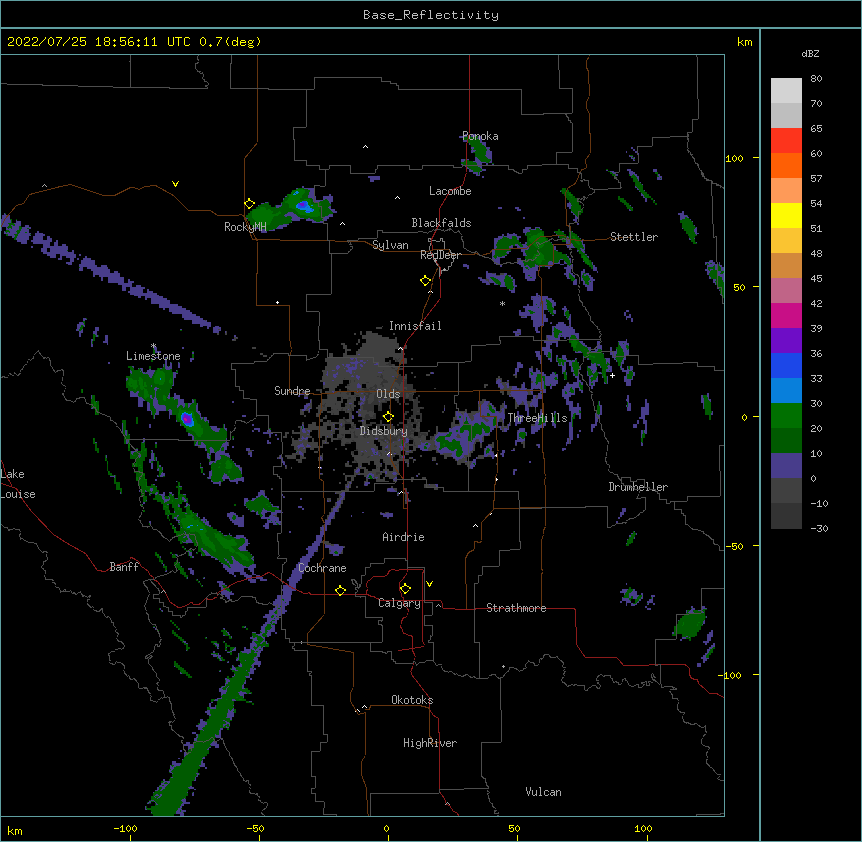Screen dimensions: 862x842
Task: Select the Stettler label
Action: [634, 237]
